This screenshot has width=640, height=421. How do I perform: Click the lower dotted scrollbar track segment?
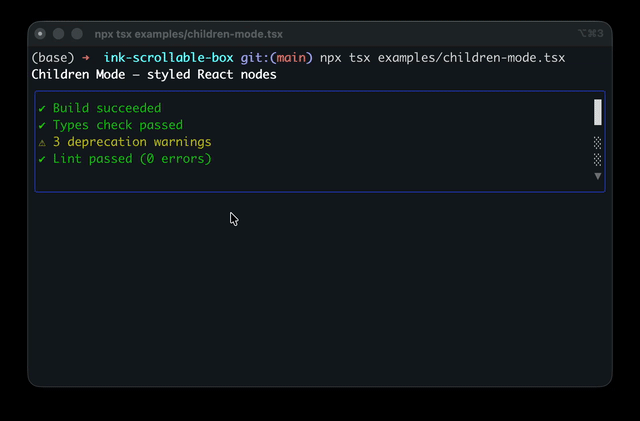(598, 159)
